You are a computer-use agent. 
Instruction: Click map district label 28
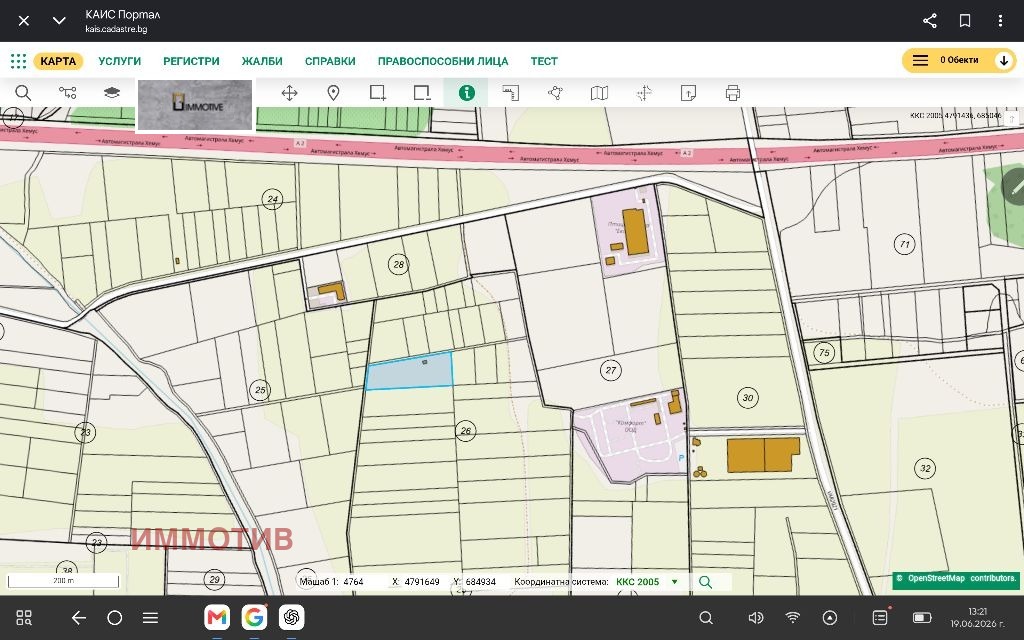point(398,264)
